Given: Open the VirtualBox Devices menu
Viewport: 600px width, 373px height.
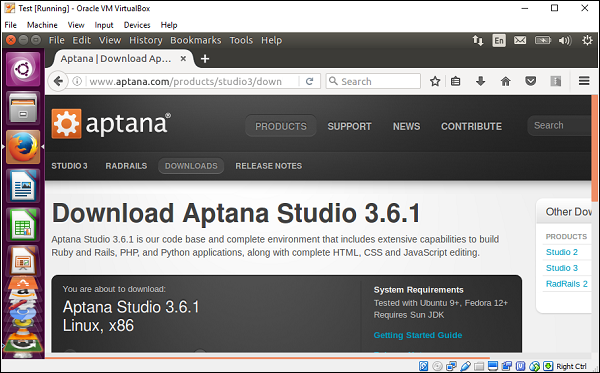Looking at the screenshot, I should tap(137, 25).
